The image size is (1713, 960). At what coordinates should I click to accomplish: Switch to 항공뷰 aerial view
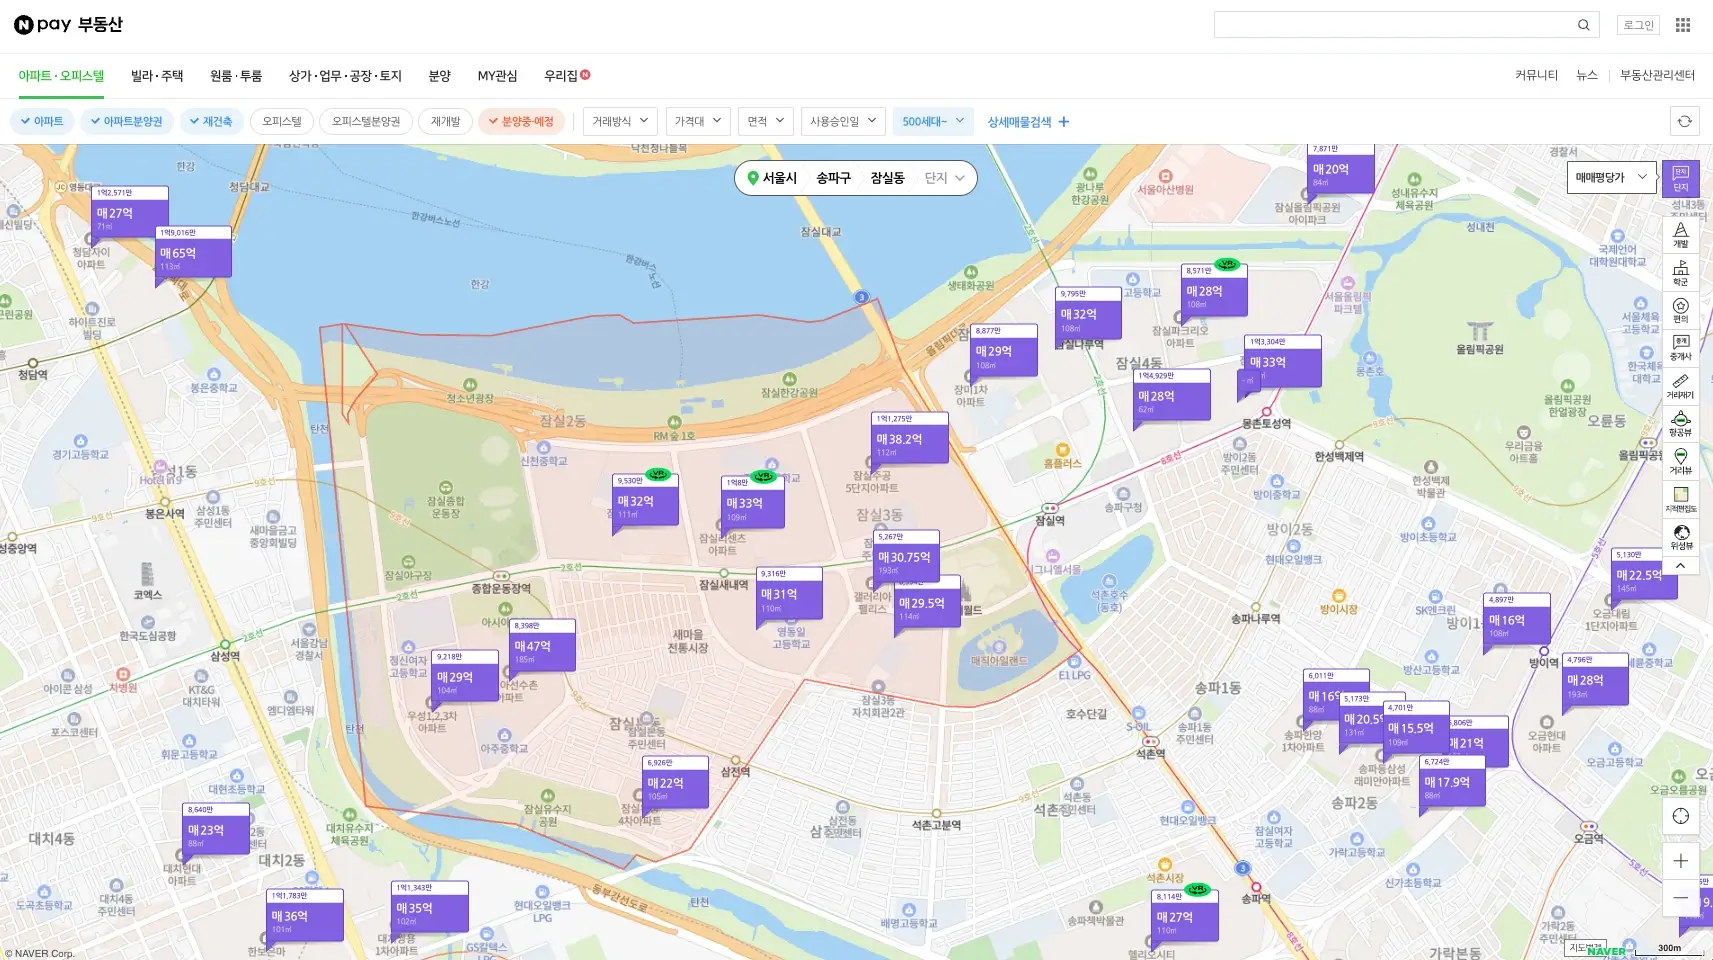[x=1681, y=424]
